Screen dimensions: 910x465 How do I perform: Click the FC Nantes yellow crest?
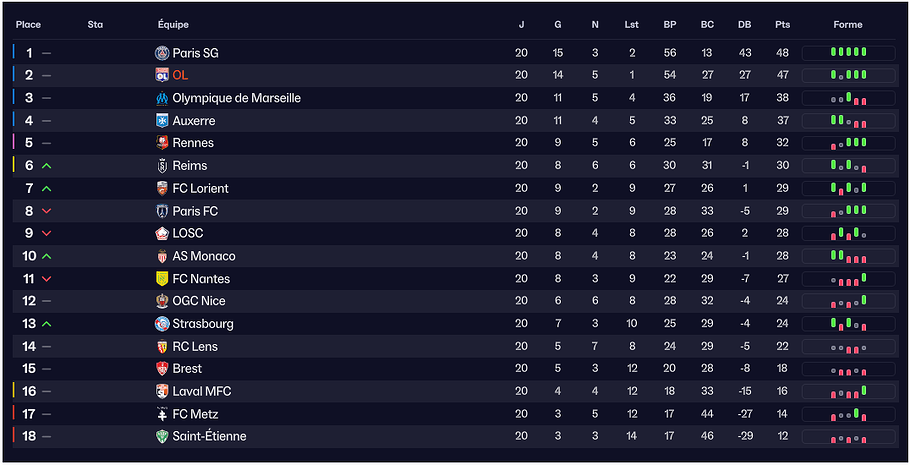coord(162,279)
